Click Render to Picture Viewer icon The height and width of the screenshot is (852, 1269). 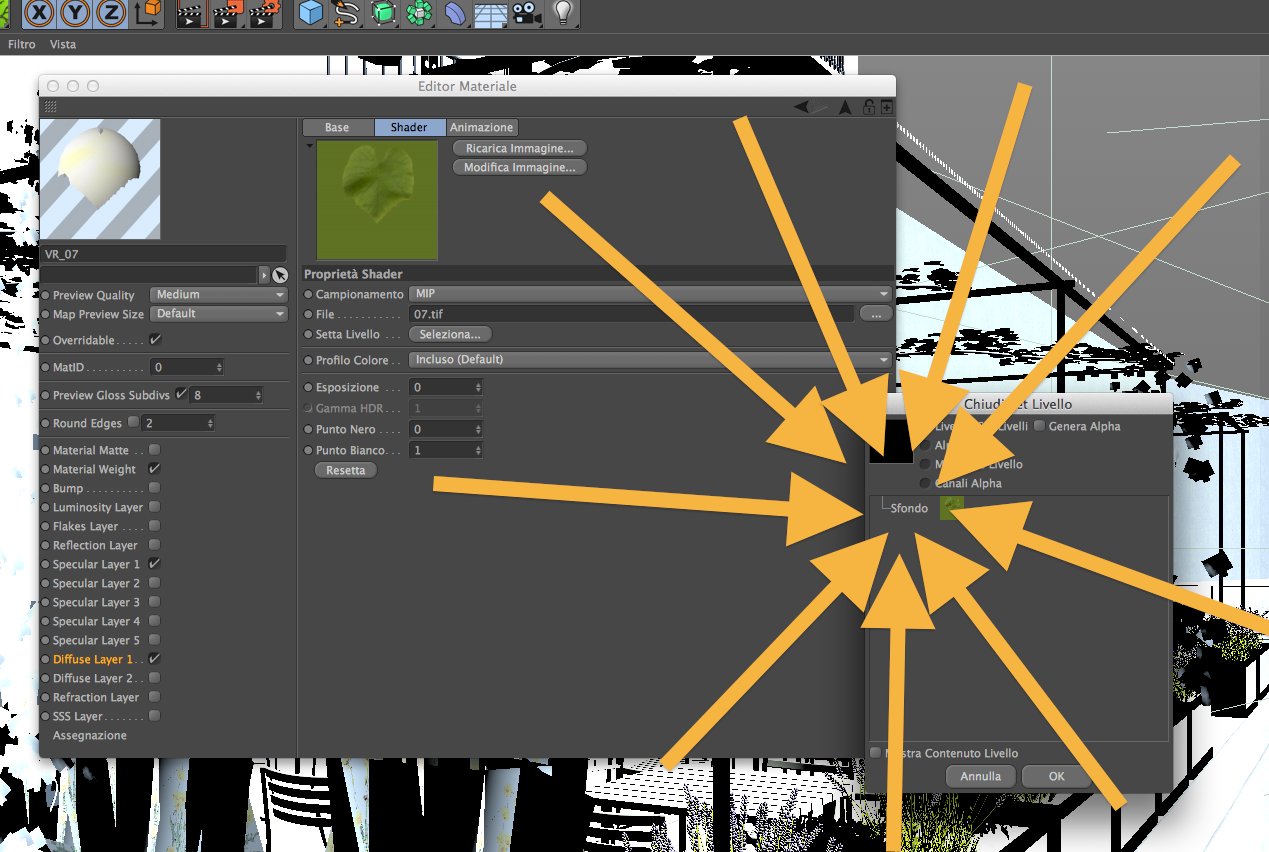tap(227, 13)
